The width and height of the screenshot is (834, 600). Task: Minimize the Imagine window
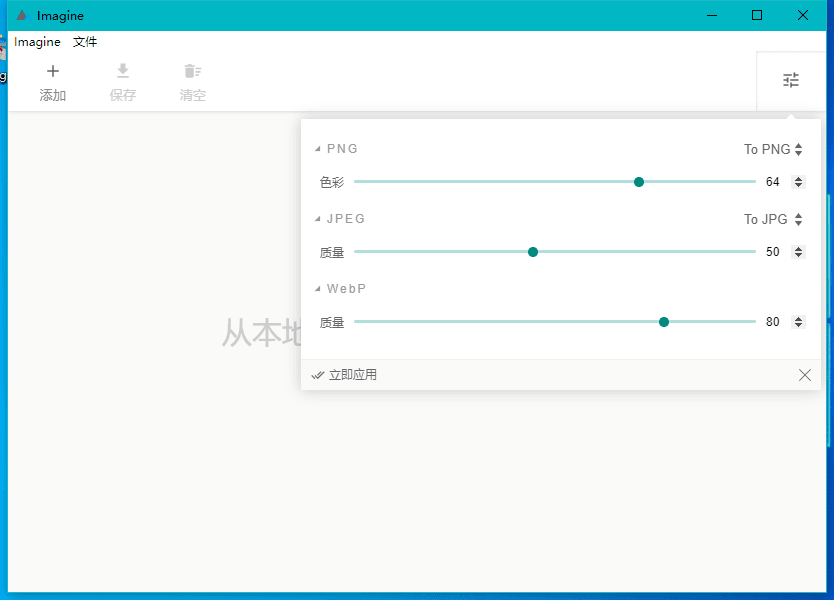(712, 15)
